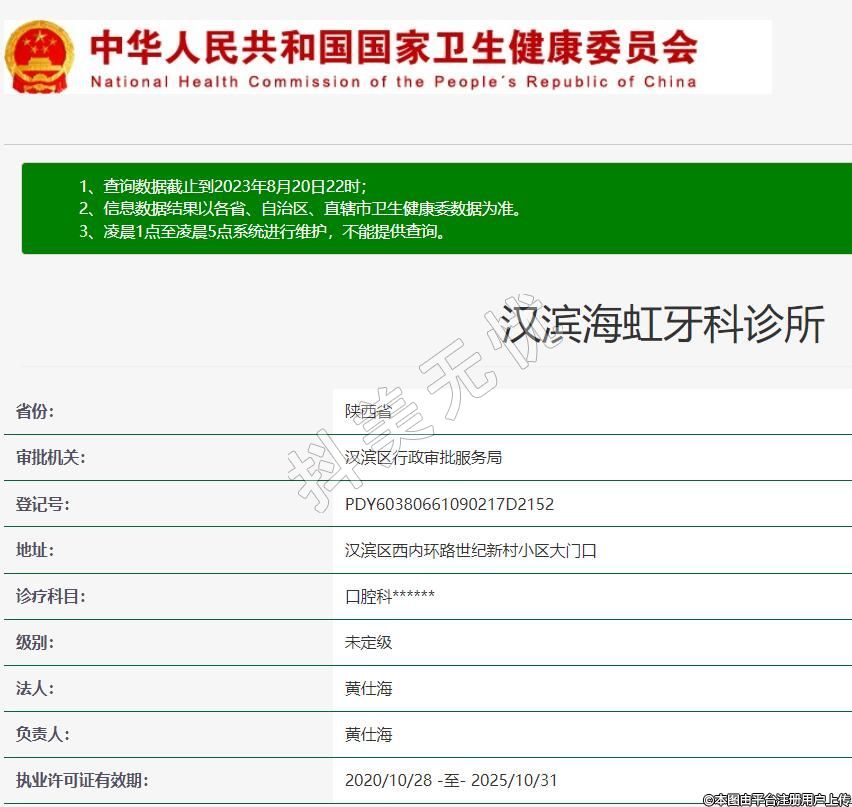Click the English National Health Commission subtitle
Viewport: 852px width, 807px height.
[393, 82]
